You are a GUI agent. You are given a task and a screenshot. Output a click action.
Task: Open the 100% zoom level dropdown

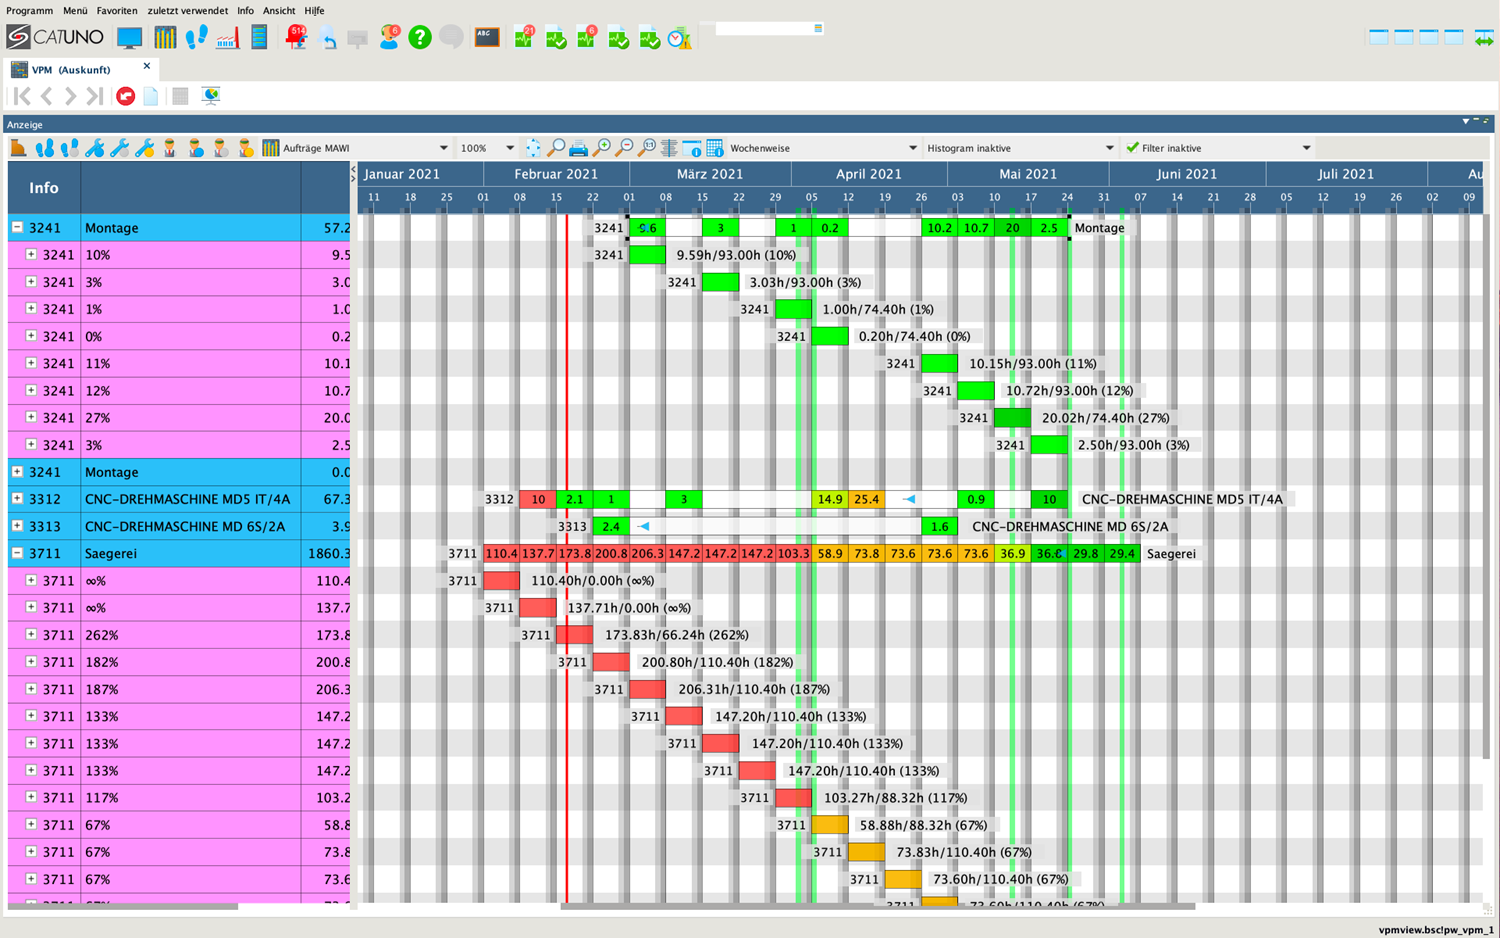click(510, 147)
